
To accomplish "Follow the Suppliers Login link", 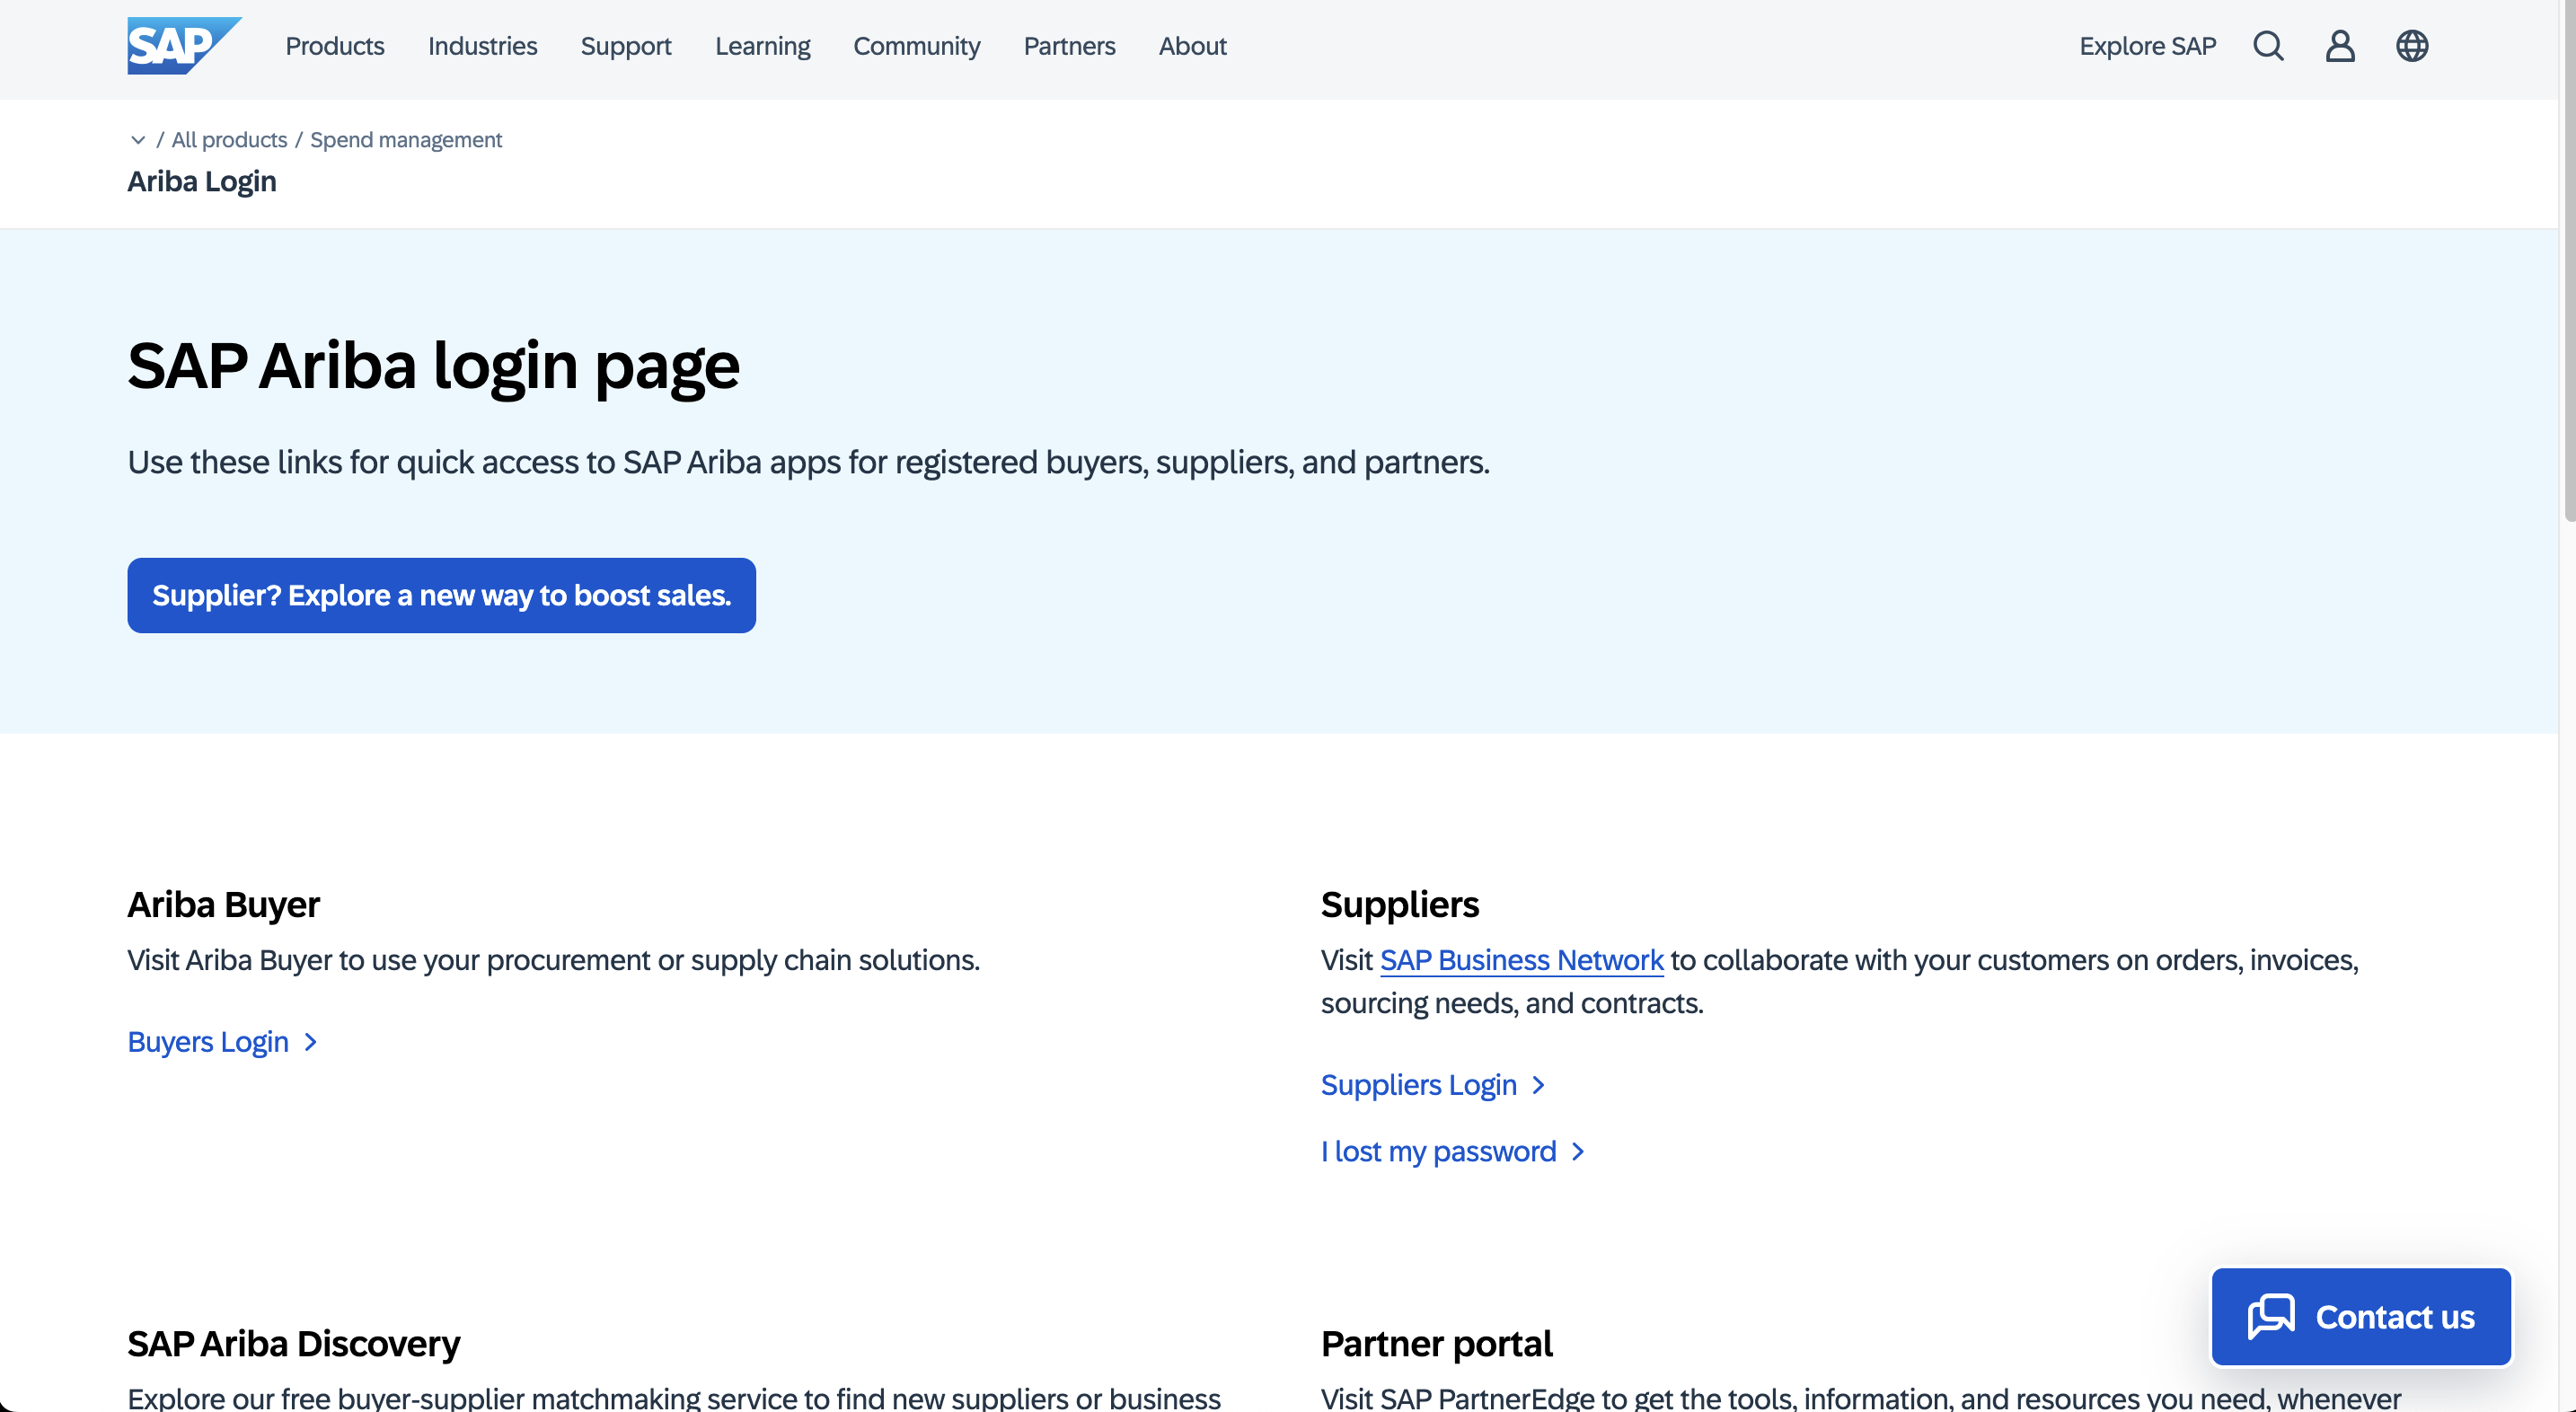I will click(x=1433, y=1085).
